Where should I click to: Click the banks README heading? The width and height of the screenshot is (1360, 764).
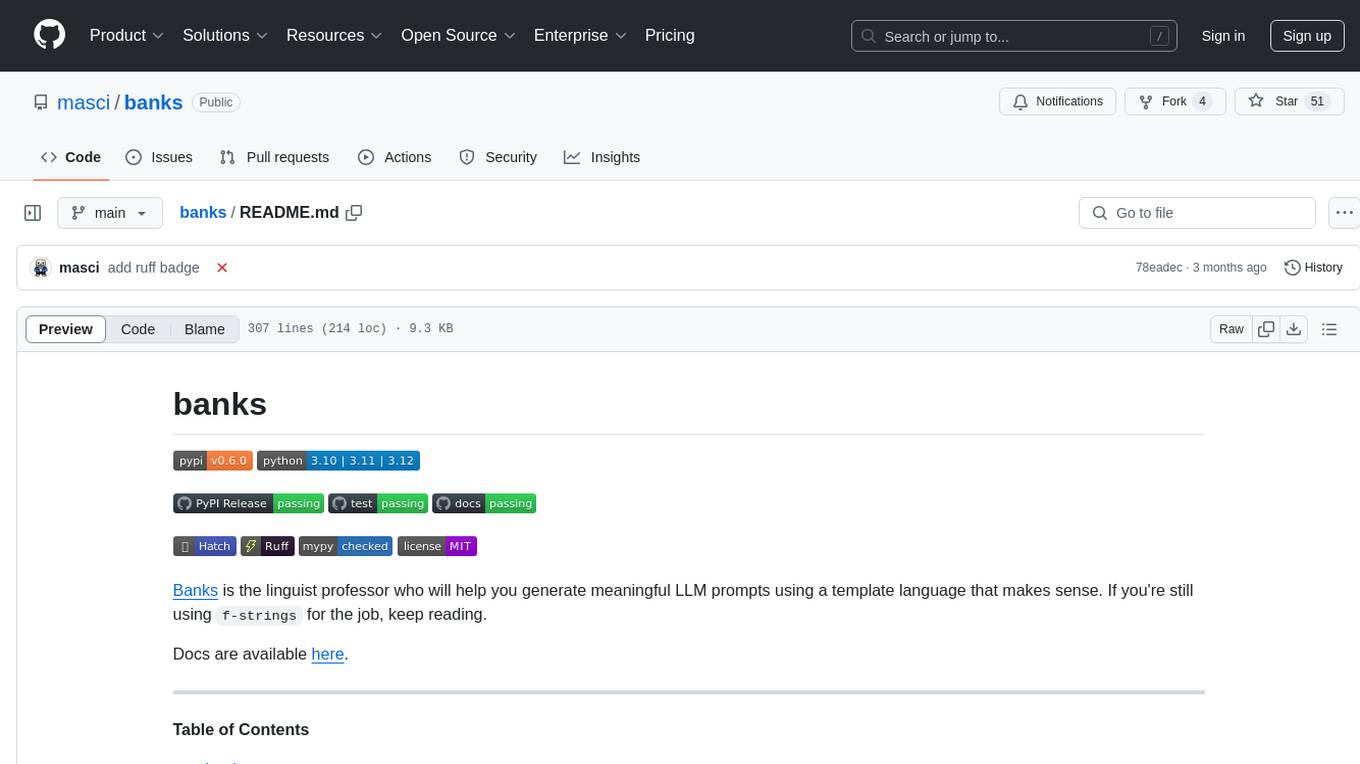click(220, 404)
